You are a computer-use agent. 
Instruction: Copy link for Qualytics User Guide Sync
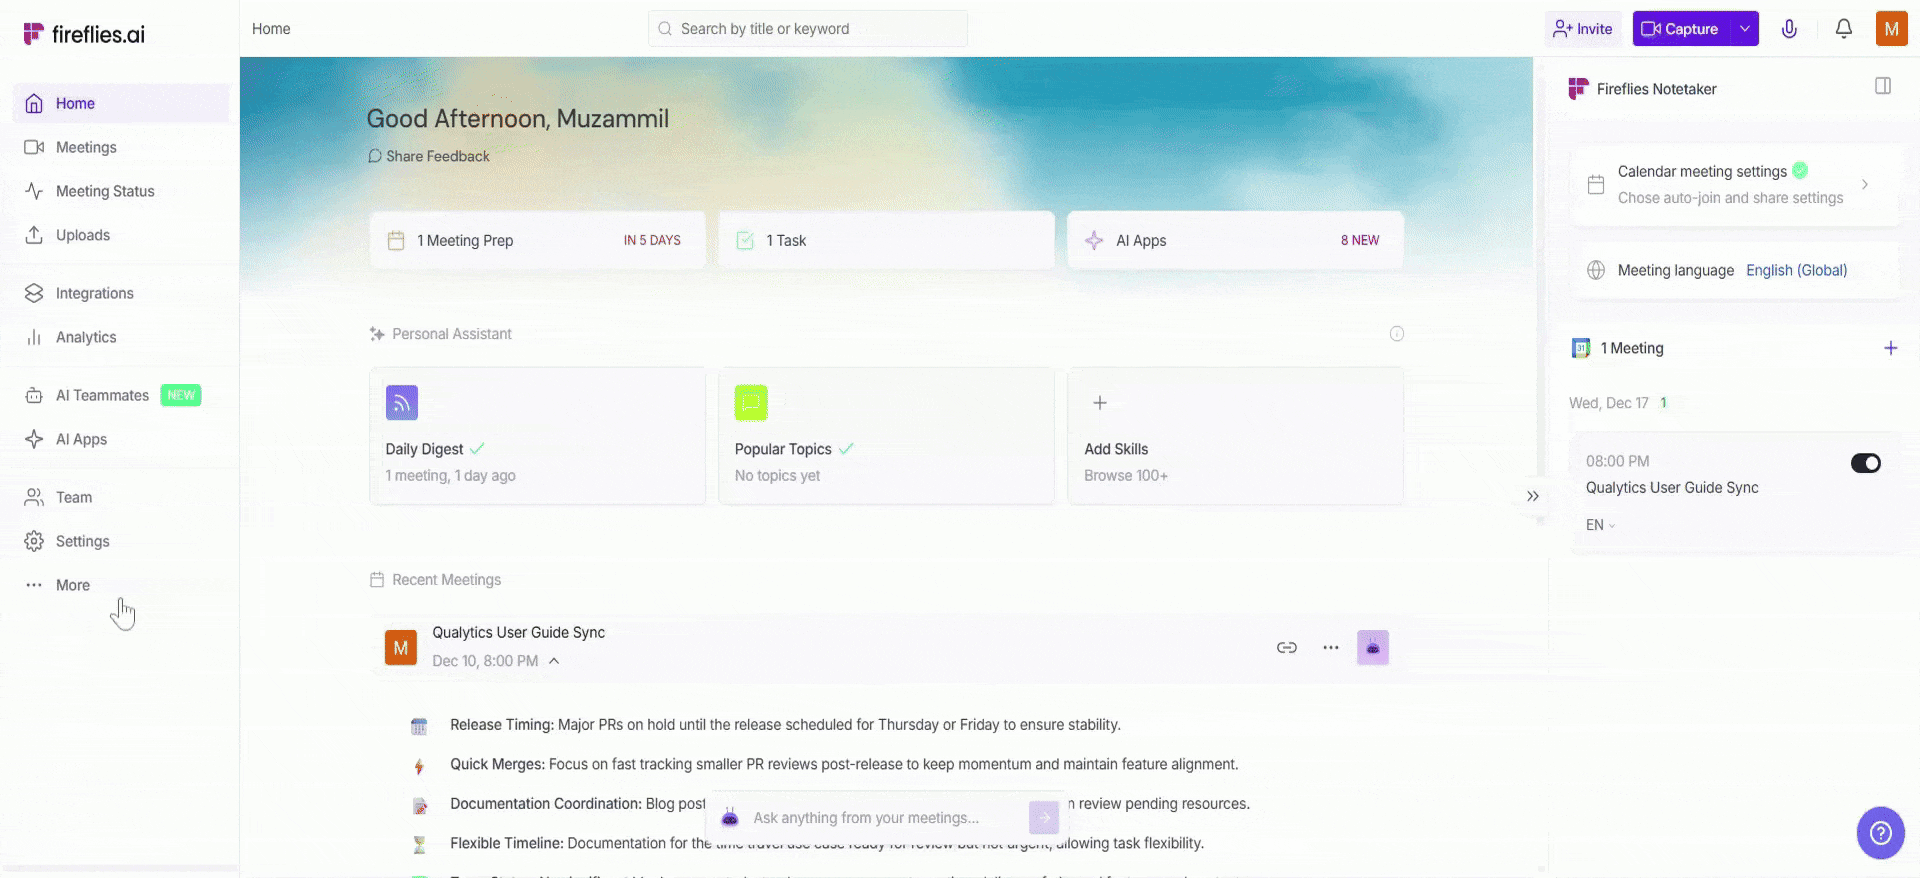pyautogui.click(x=1286, y=648)
